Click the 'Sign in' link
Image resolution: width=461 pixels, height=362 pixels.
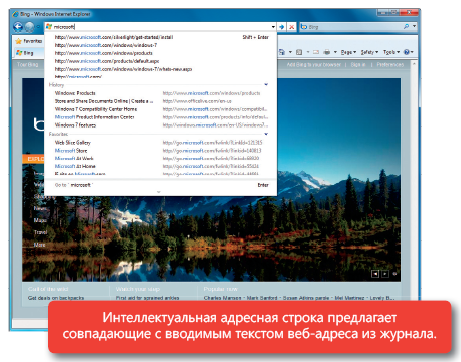pos(358,65)
